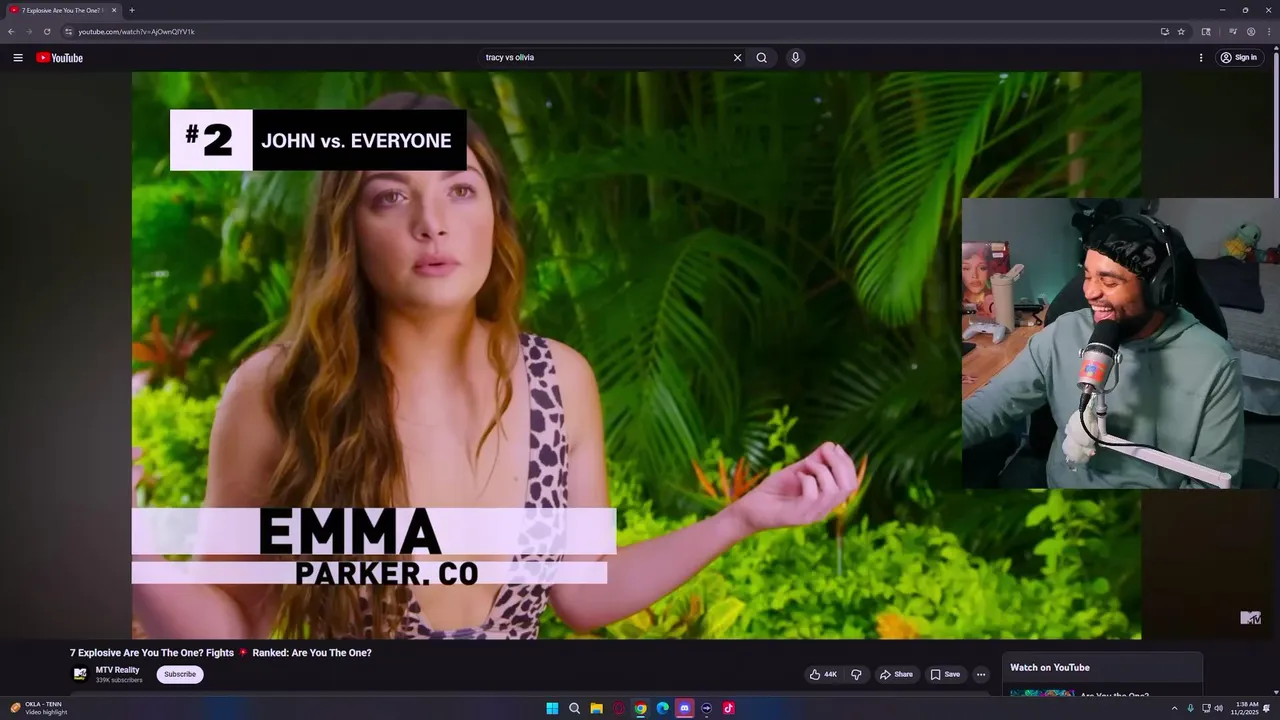Click the video player to pause
1280x720 pixels.
click(636, 355)
